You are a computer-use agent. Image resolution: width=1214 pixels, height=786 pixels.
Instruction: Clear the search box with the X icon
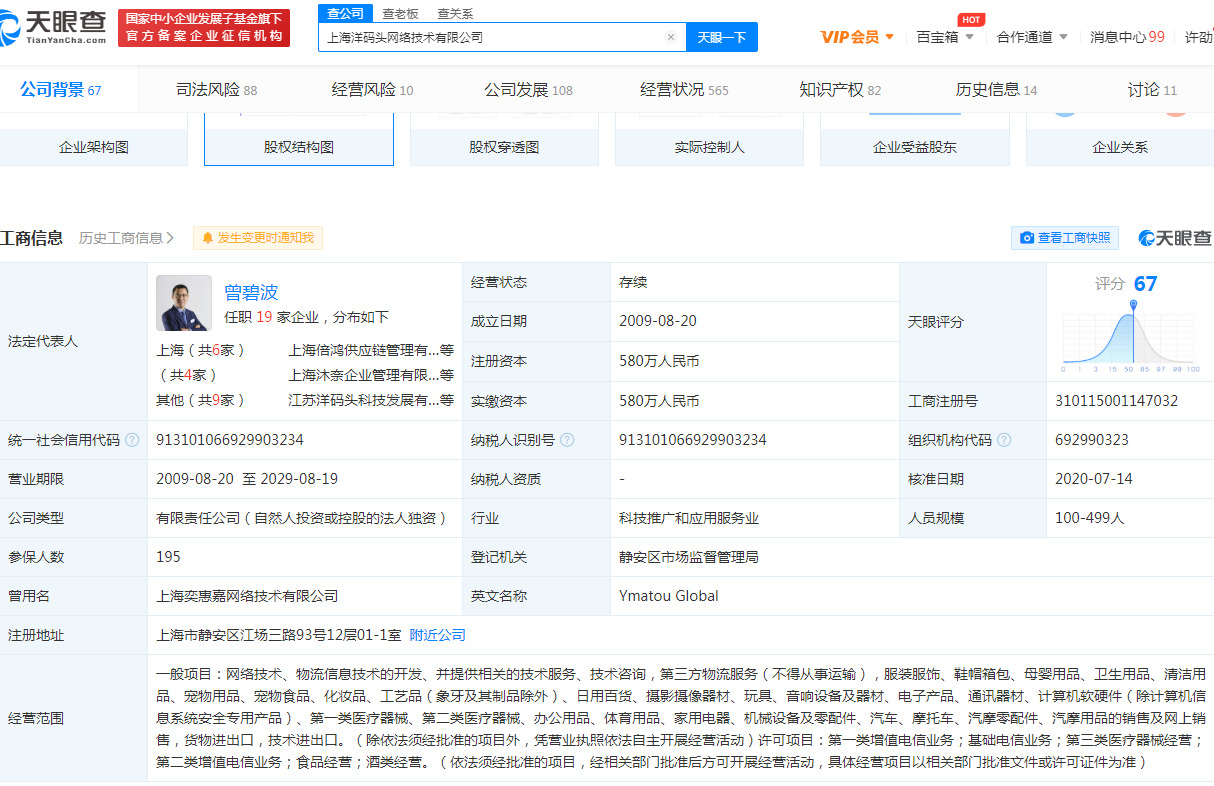click(671, 37)
